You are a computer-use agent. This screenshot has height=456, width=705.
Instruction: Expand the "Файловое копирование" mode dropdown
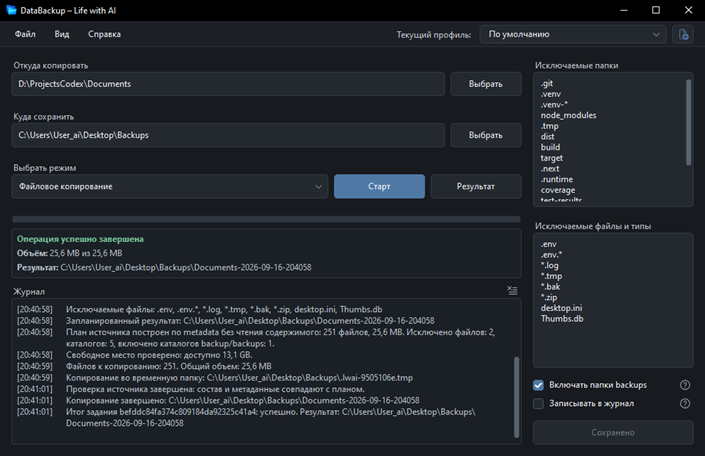[x=170, y=186]
